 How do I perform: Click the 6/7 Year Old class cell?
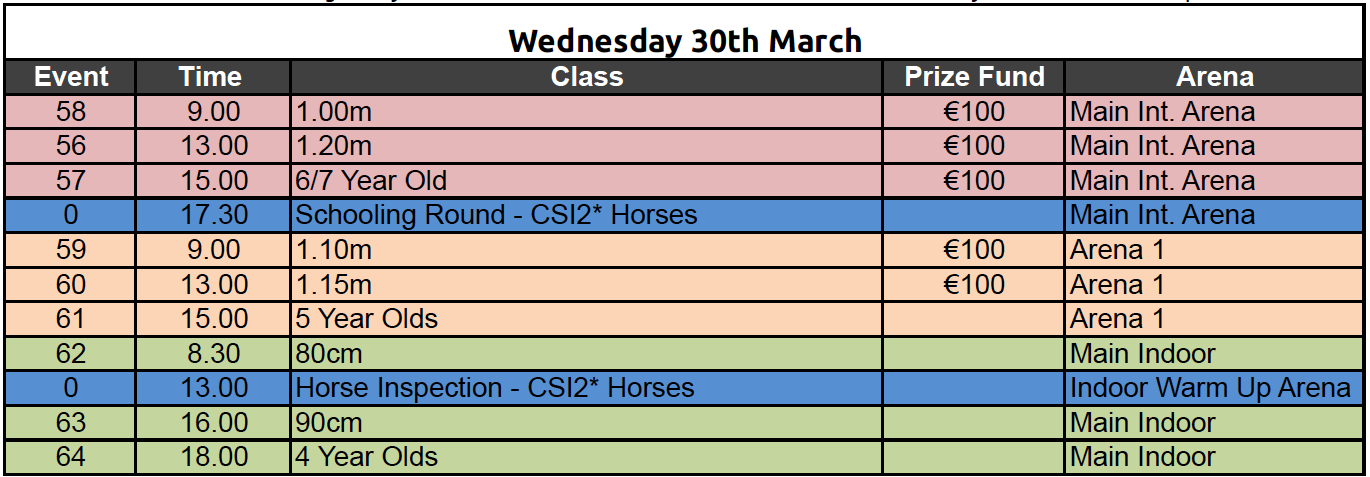tap(586, 181)
